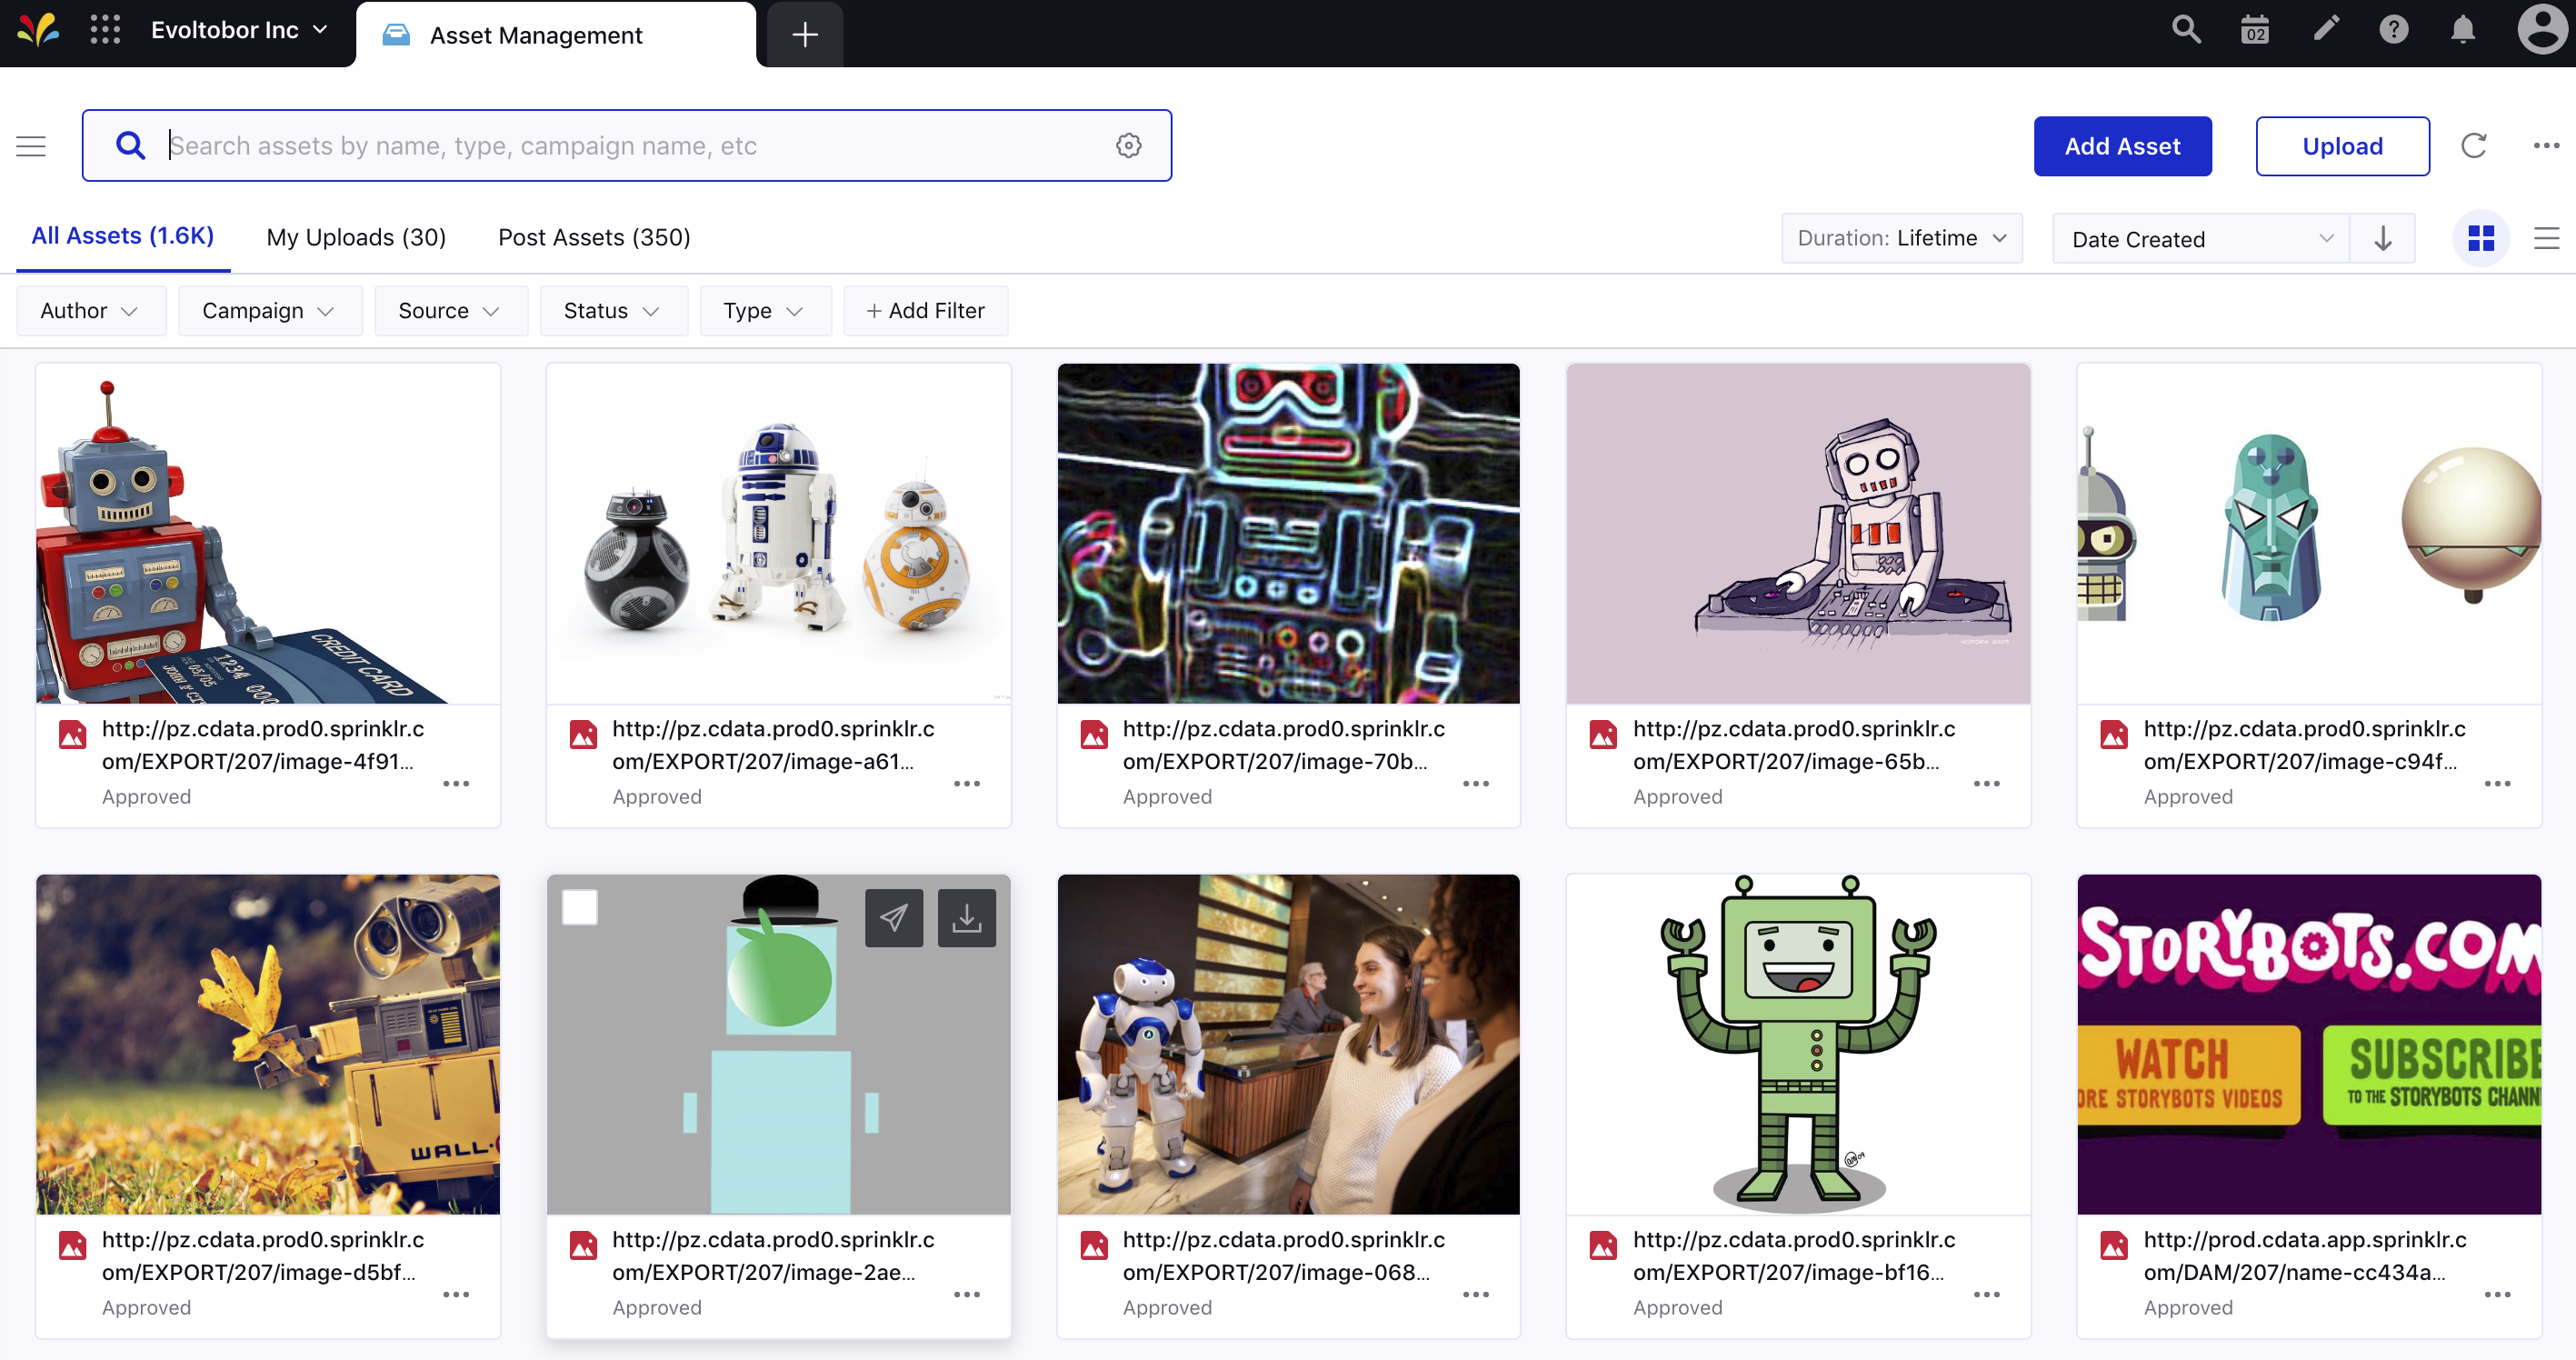Open a new tab with plus icon

(805, 35)
